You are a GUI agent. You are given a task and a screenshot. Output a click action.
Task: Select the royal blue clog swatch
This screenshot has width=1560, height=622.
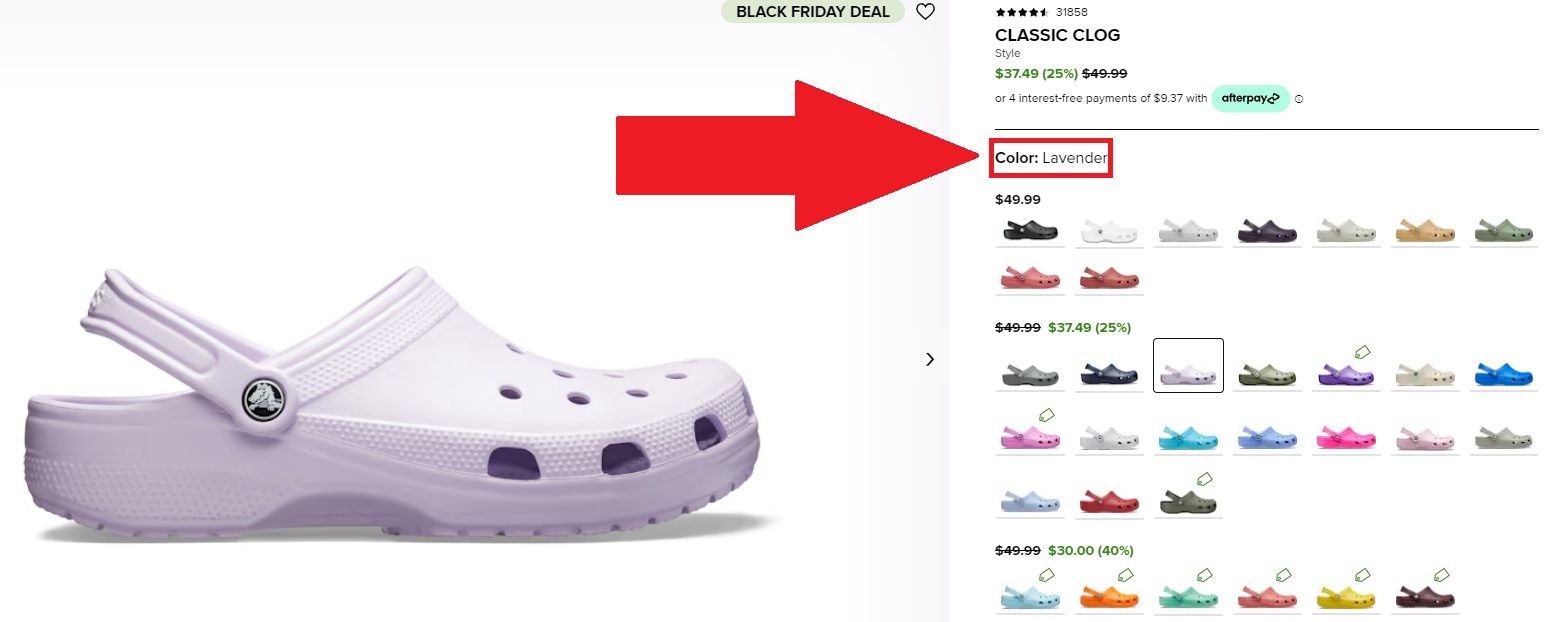pos(1503,375)
